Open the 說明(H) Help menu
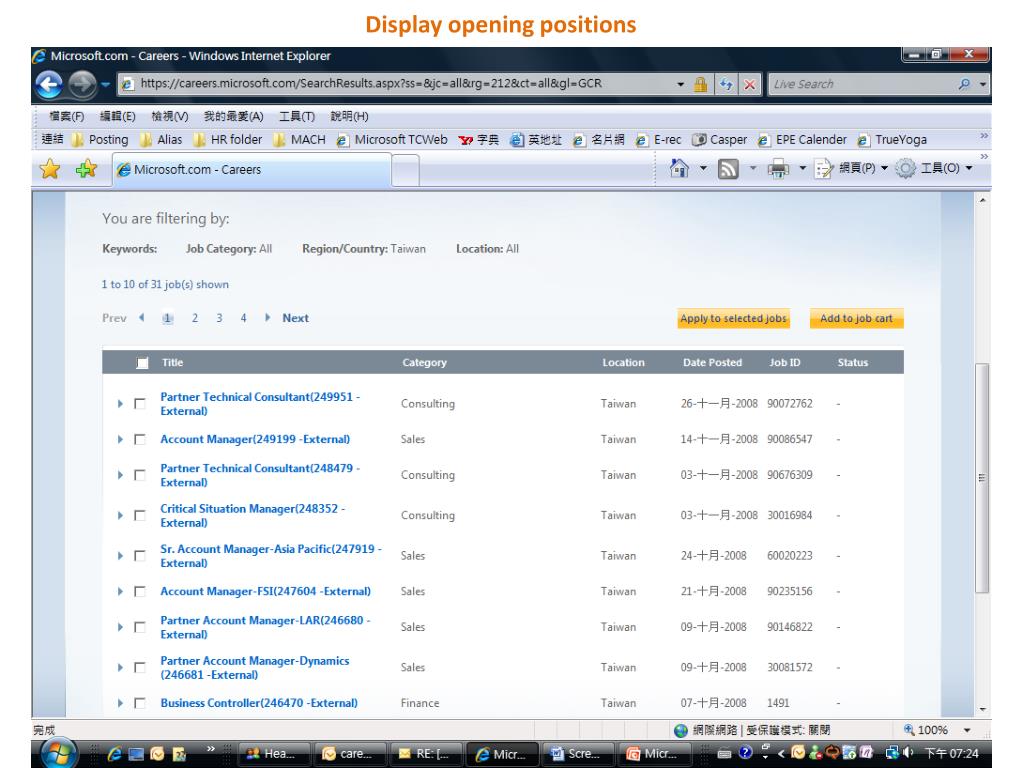 pyautogui.click(x=349, y=116)
